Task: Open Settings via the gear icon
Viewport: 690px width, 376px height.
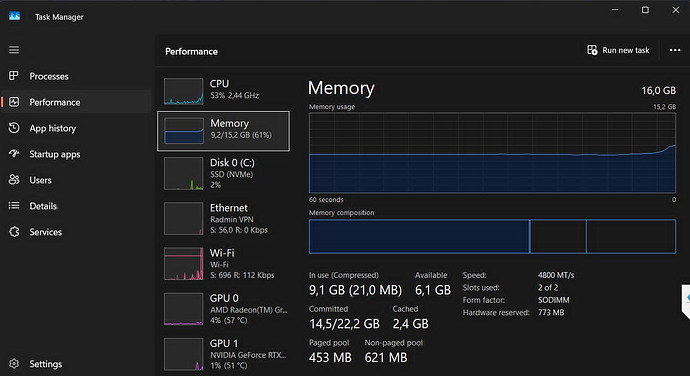Action: point(14,364)
